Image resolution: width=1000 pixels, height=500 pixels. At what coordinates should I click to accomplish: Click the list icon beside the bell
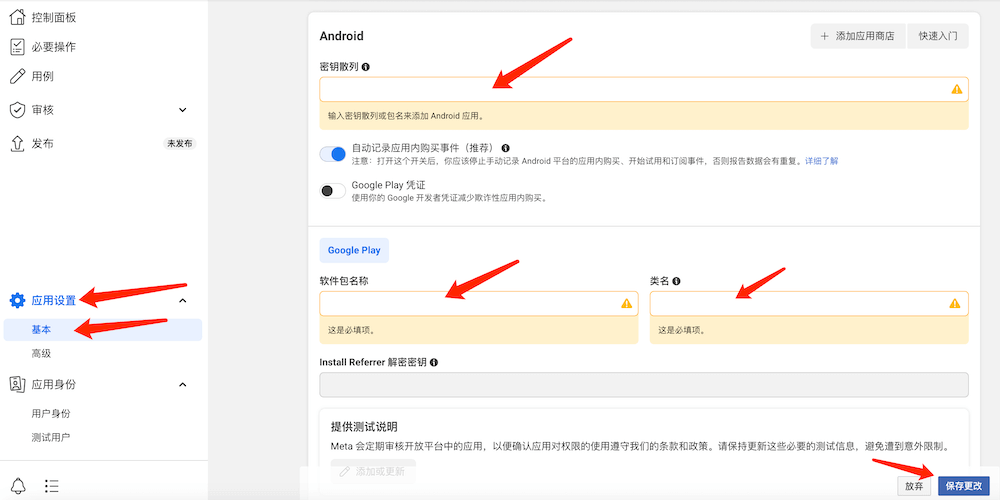tap(52, 486)
